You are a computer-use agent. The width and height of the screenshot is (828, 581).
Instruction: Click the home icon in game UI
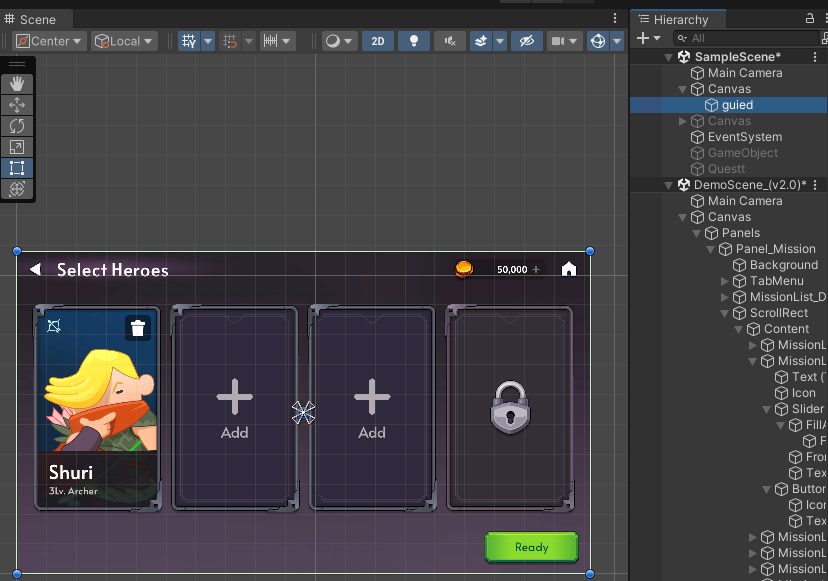[569, 269]
